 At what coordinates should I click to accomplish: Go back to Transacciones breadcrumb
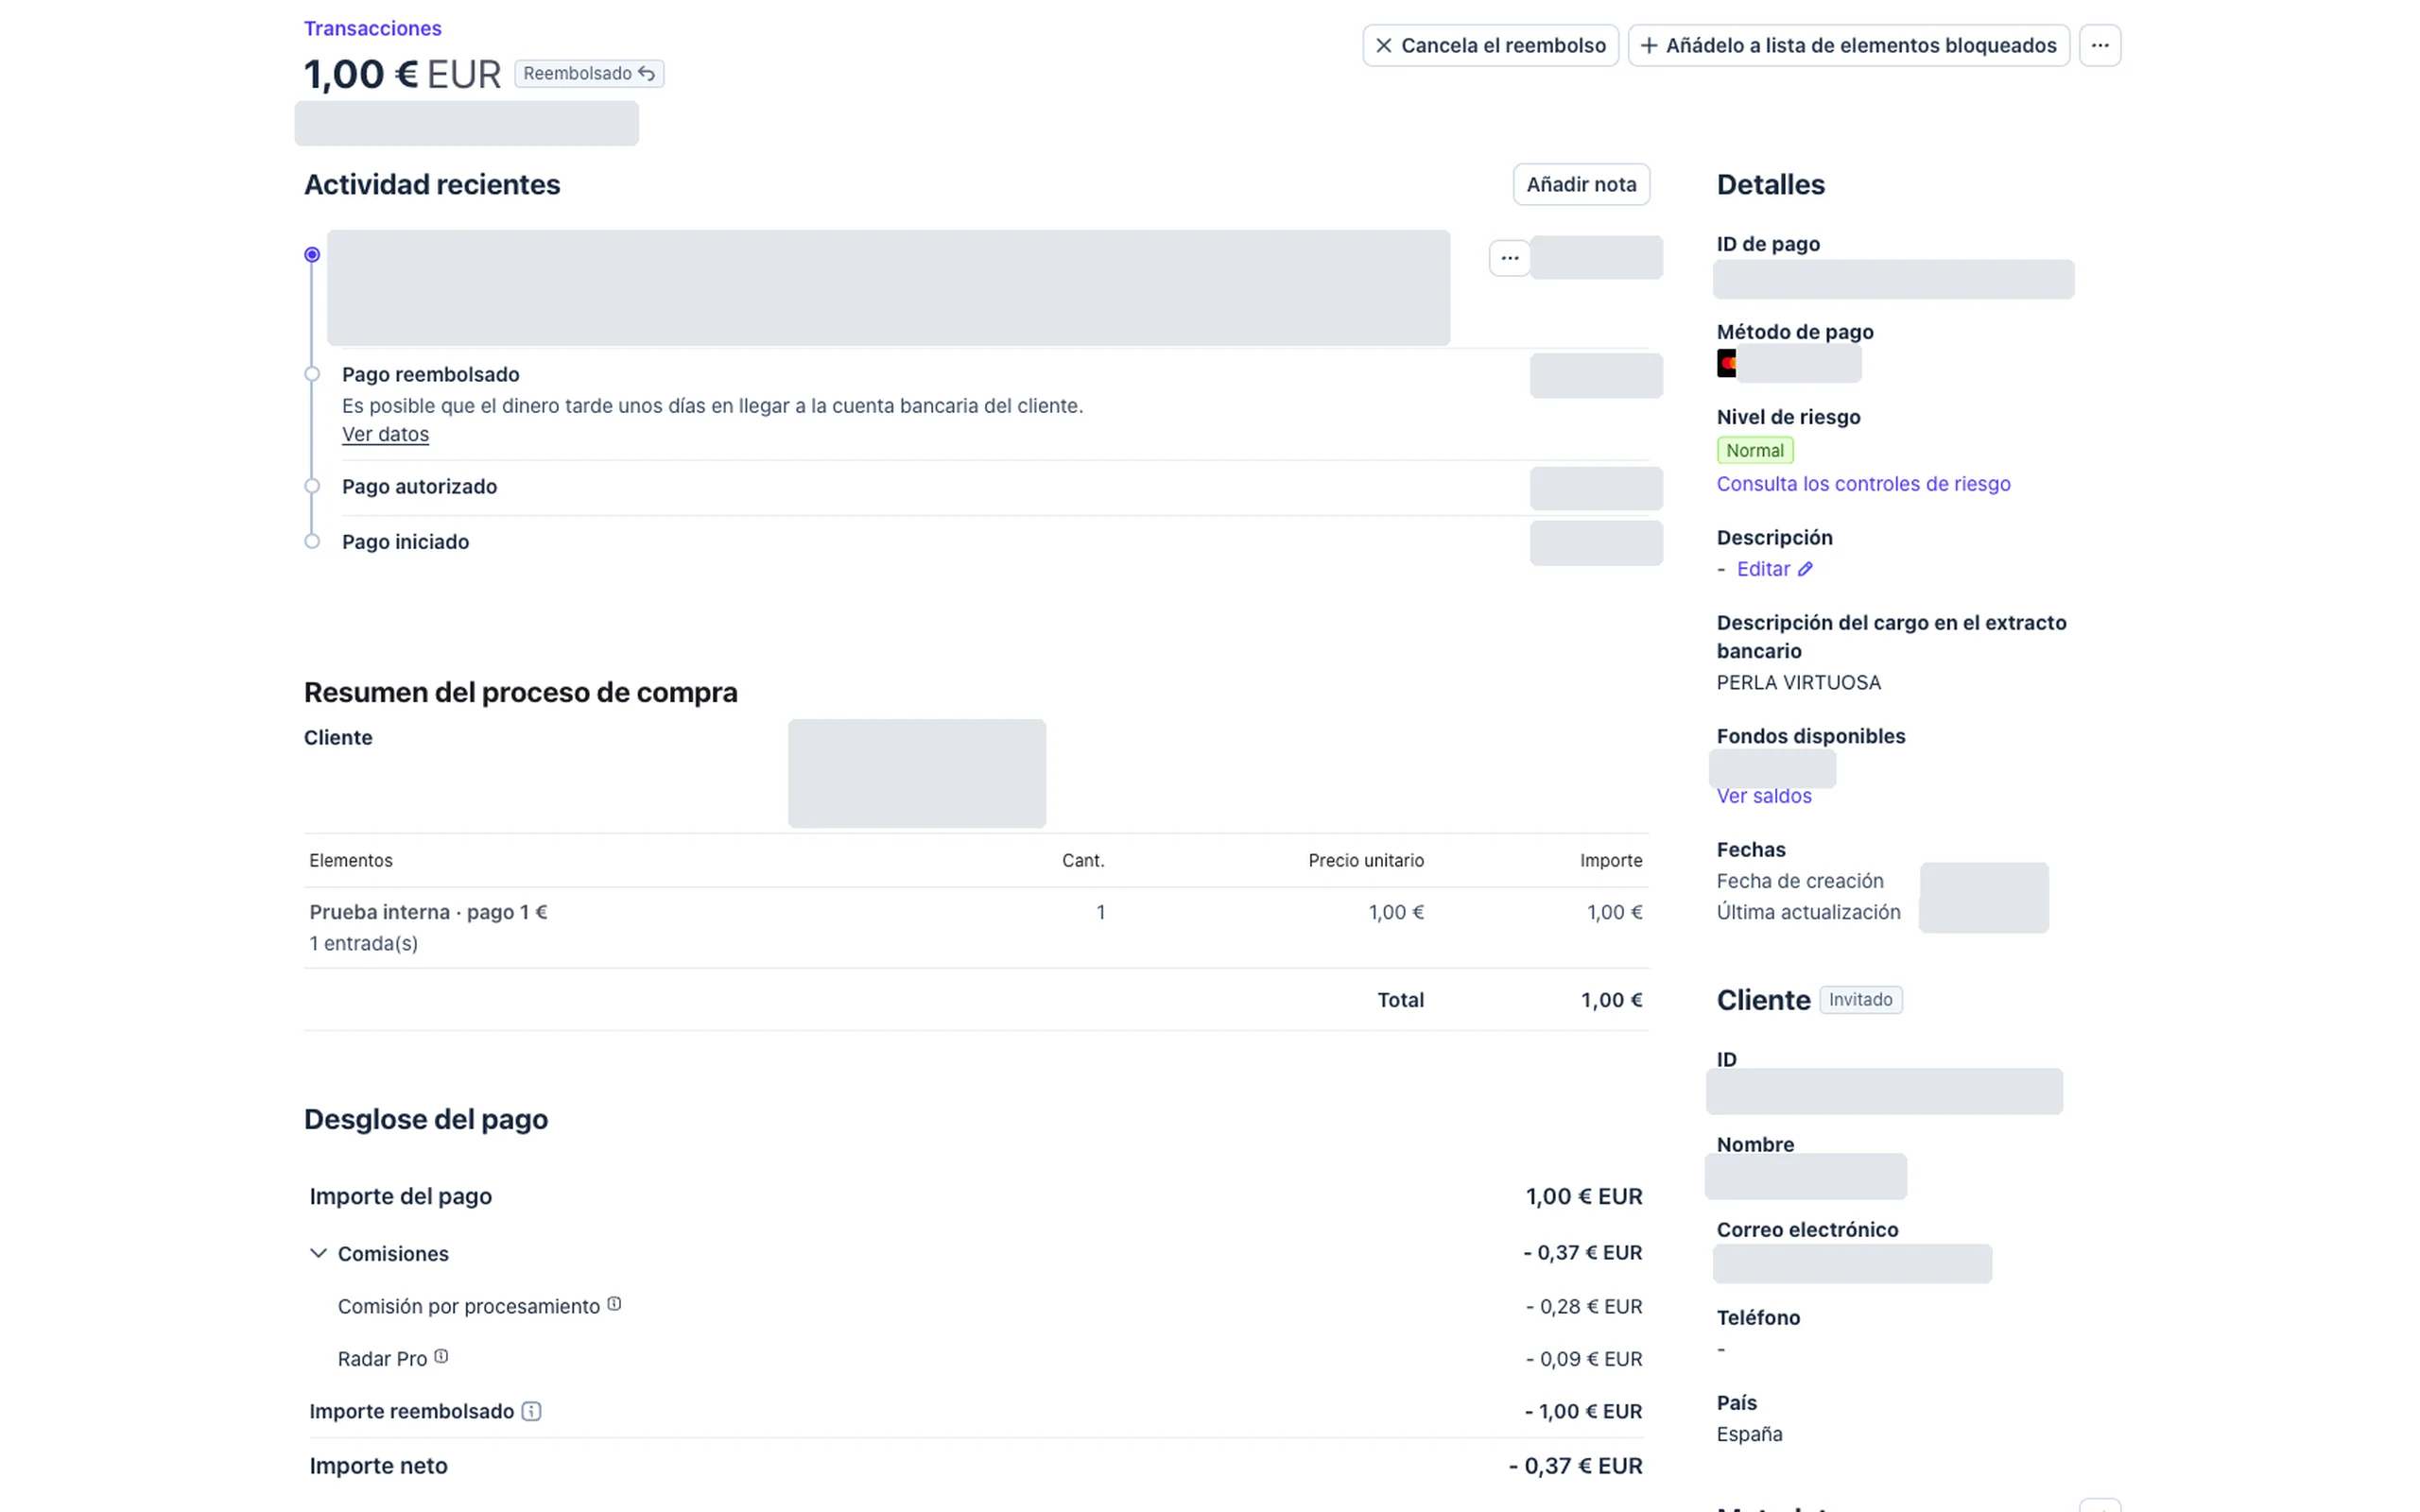coord(373,28)
